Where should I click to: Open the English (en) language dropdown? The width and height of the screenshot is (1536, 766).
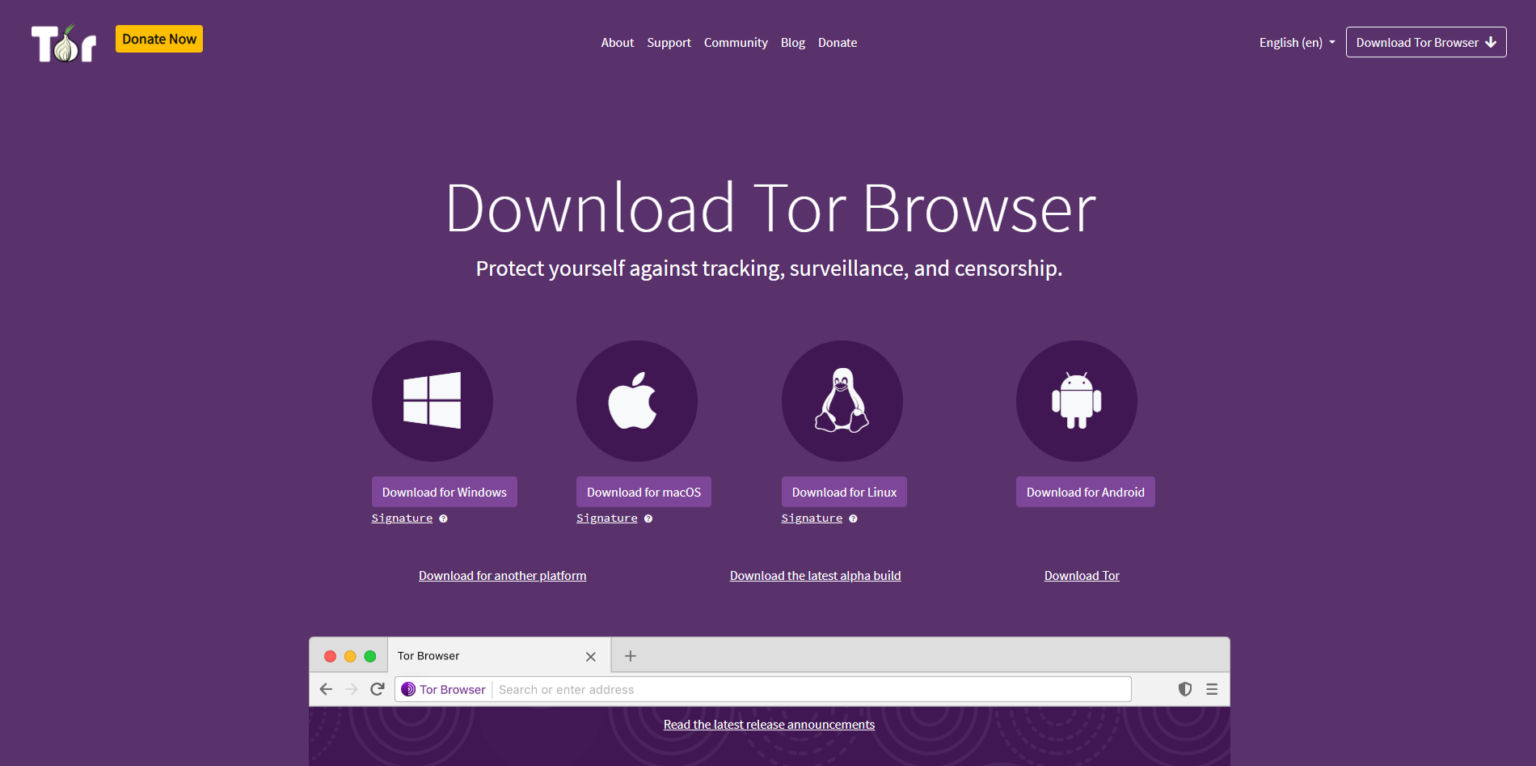1296,42
